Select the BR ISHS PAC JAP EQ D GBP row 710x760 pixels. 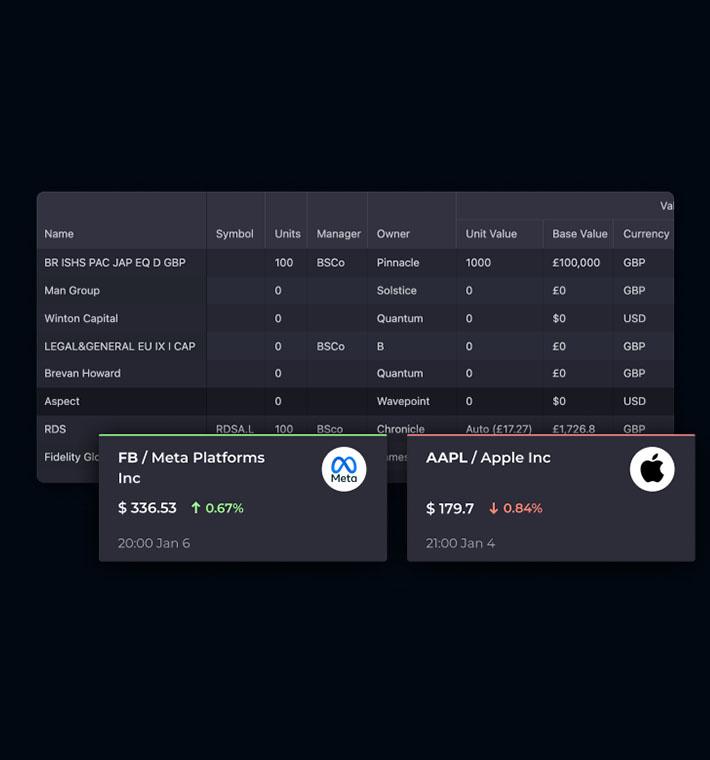click(x=115, y=263)
